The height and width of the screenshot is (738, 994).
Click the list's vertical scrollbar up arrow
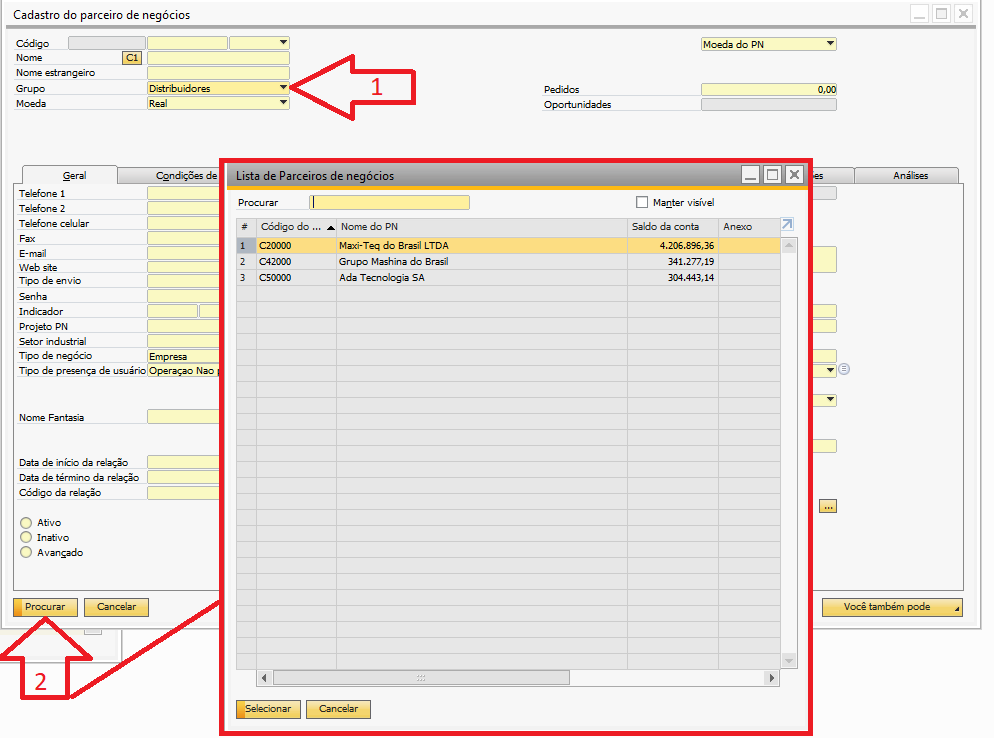[x=789, y=245]
